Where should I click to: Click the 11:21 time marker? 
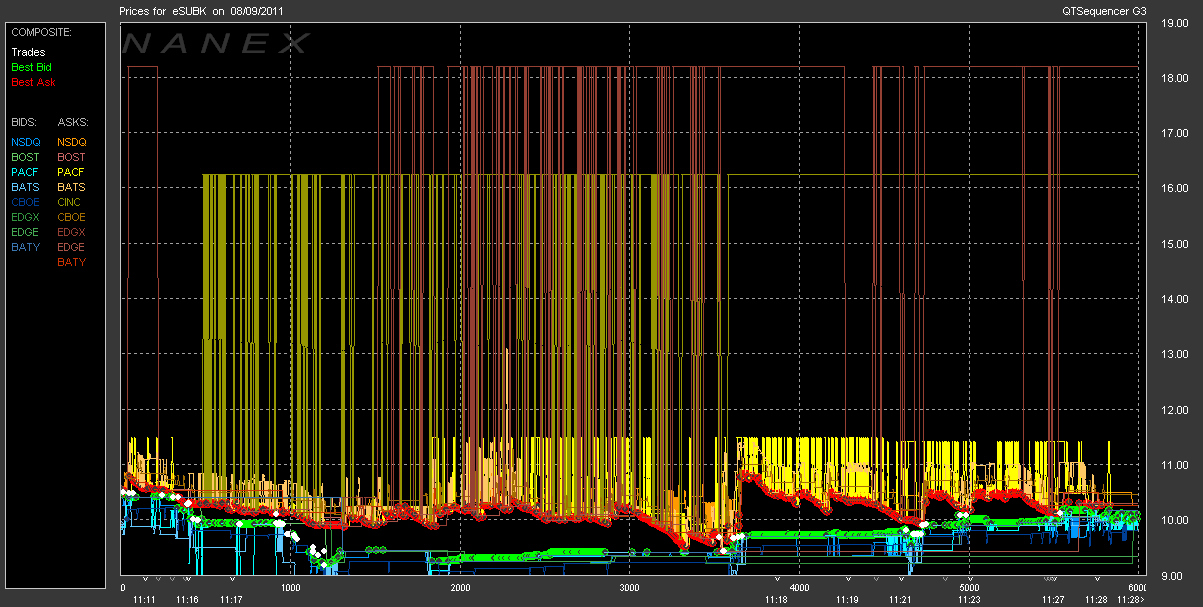pyautogui.click(x=902, y=599)
